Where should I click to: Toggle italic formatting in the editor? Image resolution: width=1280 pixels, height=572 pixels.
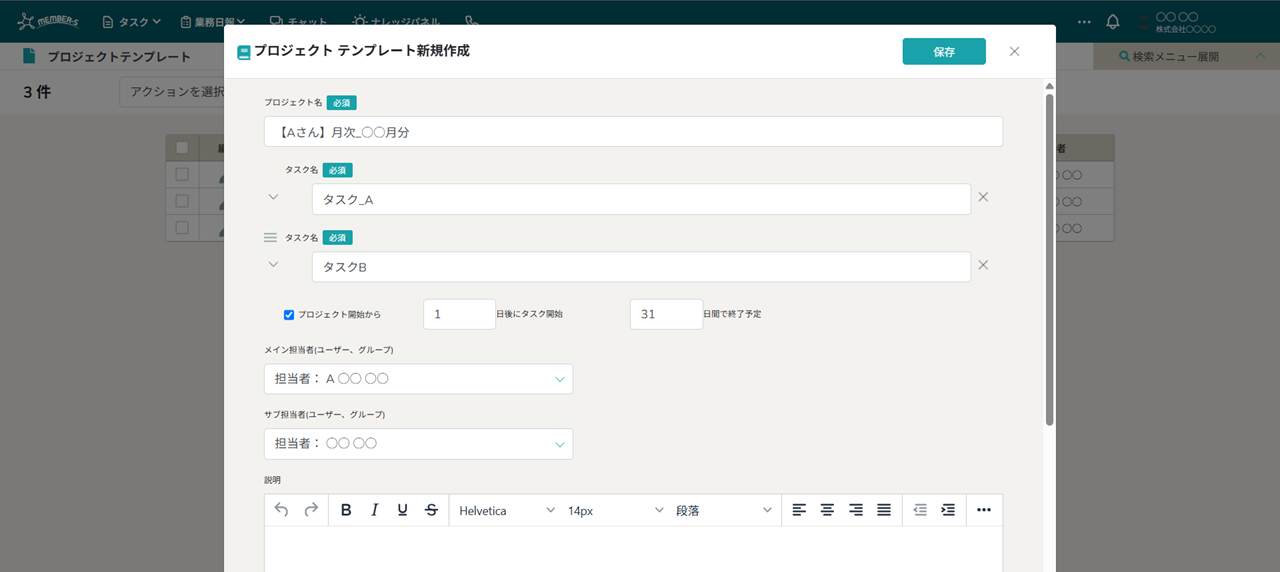[x=374, y=510]
